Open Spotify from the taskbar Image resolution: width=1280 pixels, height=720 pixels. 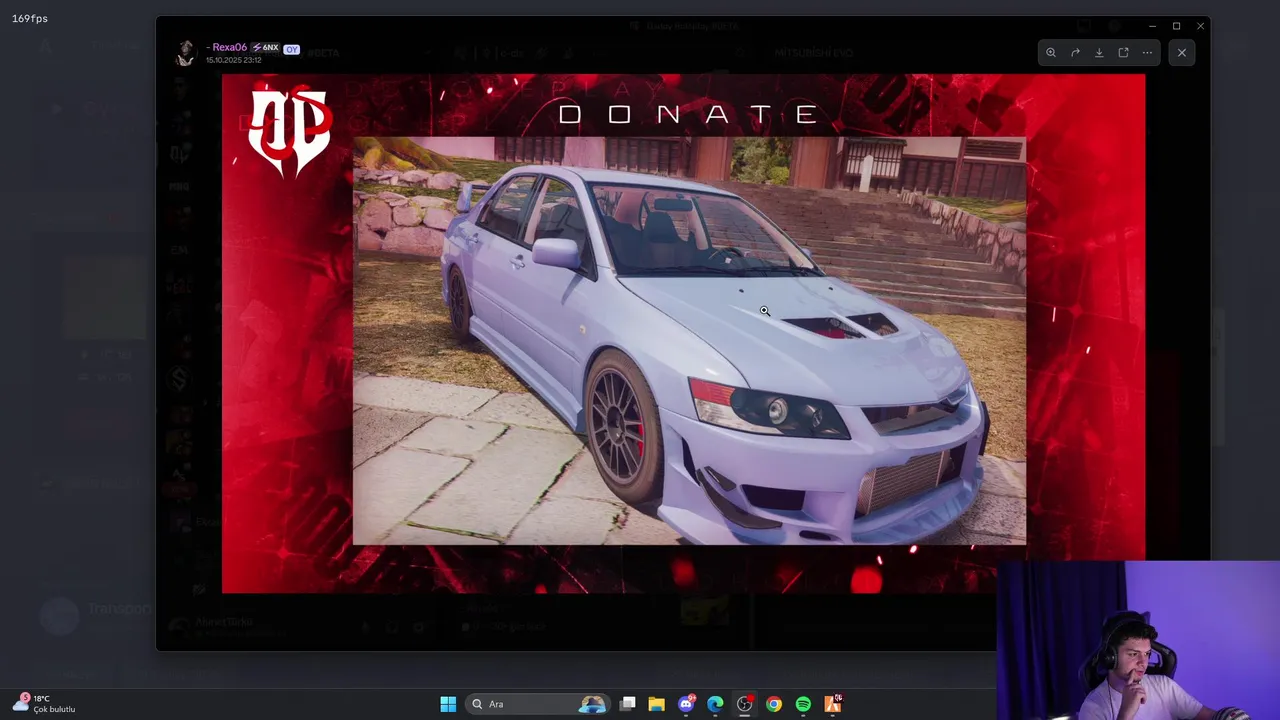tap(803, 704)
